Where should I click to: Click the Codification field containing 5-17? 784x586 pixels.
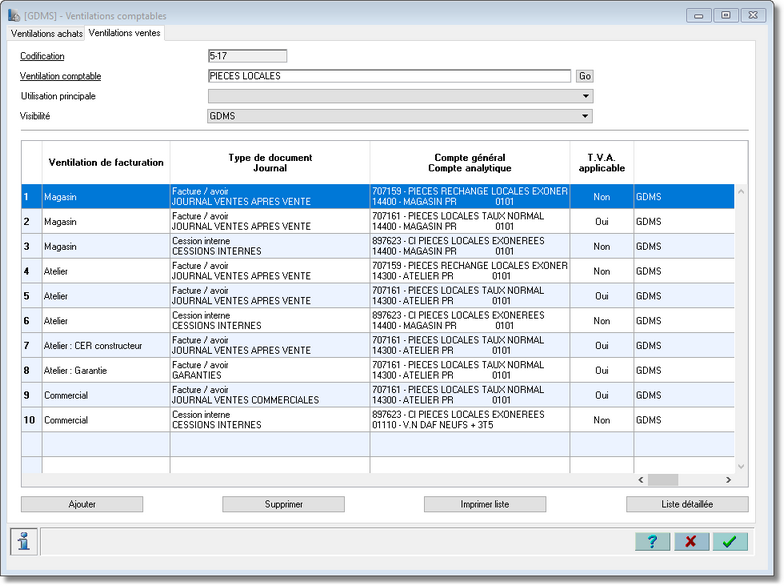pyautogui.click(x=248, y=56)
